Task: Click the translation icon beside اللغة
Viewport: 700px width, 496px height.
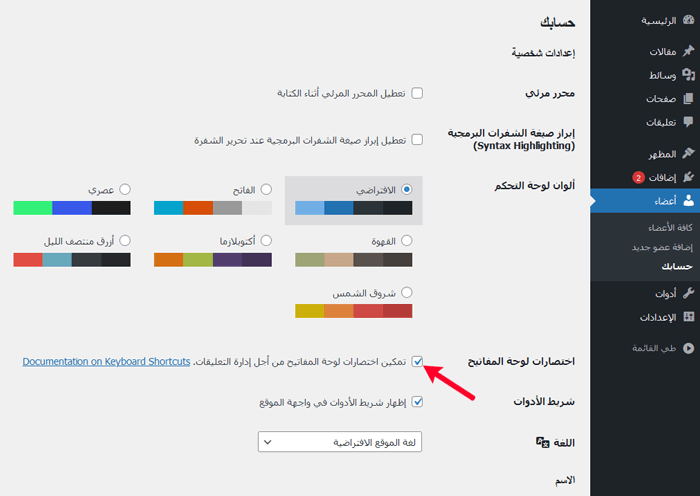Action: [542, 442]
